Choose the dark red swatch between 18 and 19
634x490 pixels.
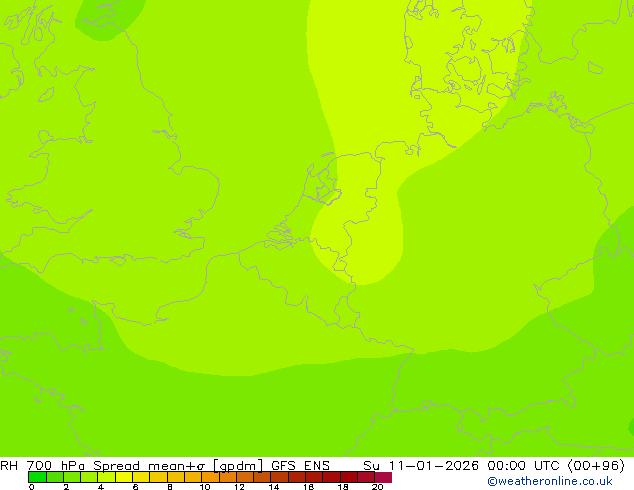(x=349, y=477)
